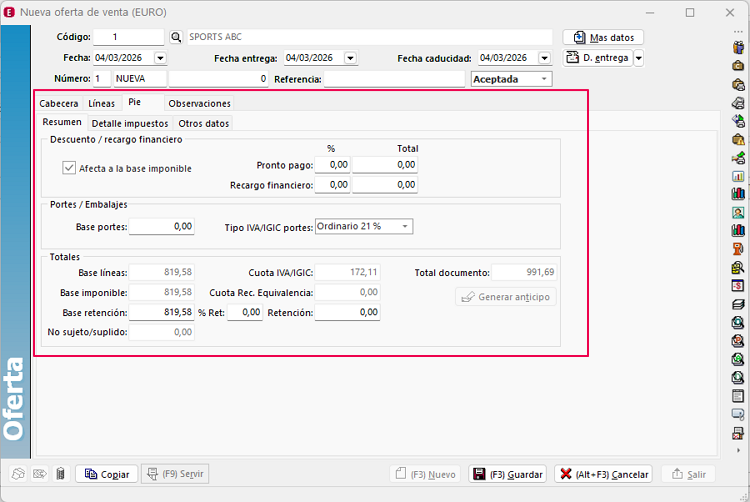This screenshot has width=750, height=502.
Task: Open the Fecha caducidad date dropdown
Action: 544,58
